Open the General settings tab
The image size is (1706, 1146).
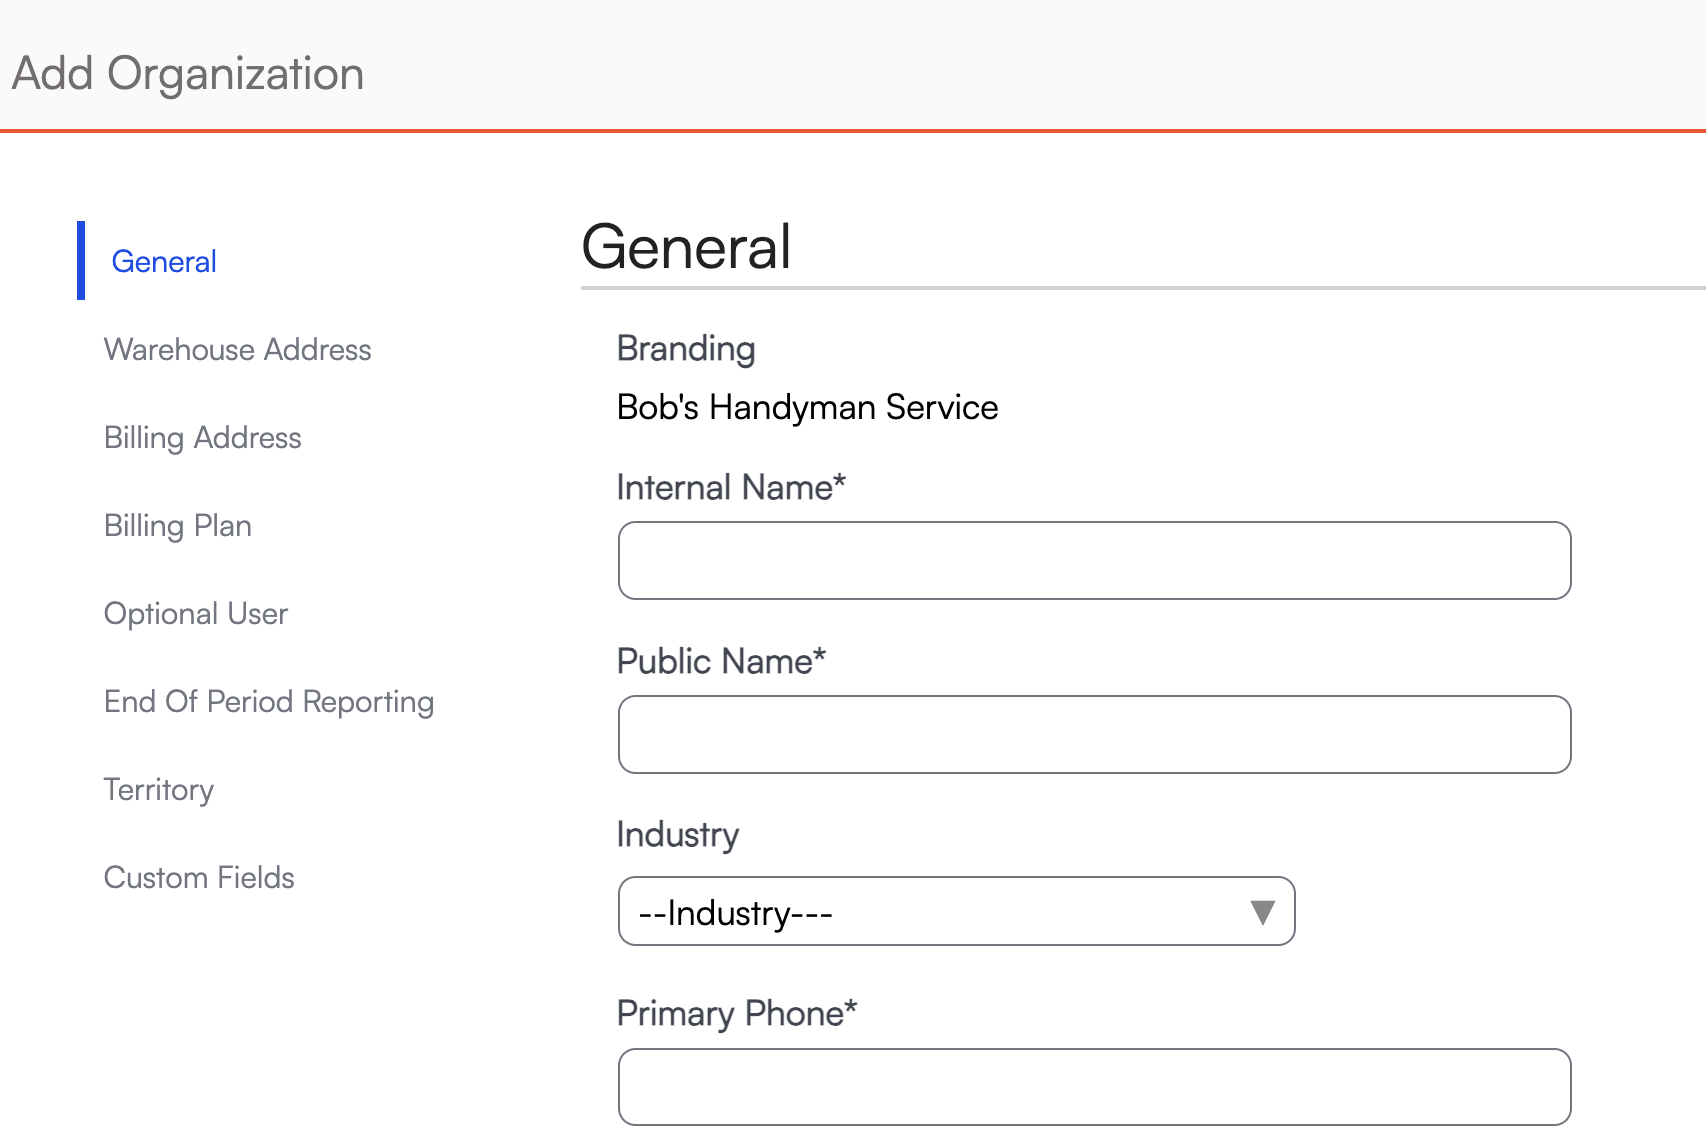point(164,261)
